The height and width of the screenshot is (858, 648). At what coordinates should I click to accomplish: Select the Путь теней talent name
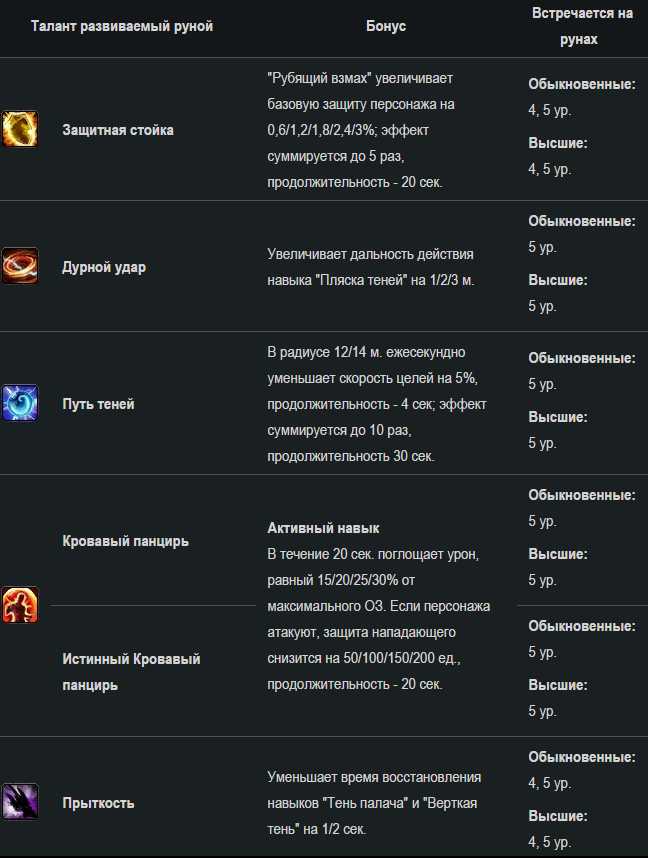(x=98, y=404)
